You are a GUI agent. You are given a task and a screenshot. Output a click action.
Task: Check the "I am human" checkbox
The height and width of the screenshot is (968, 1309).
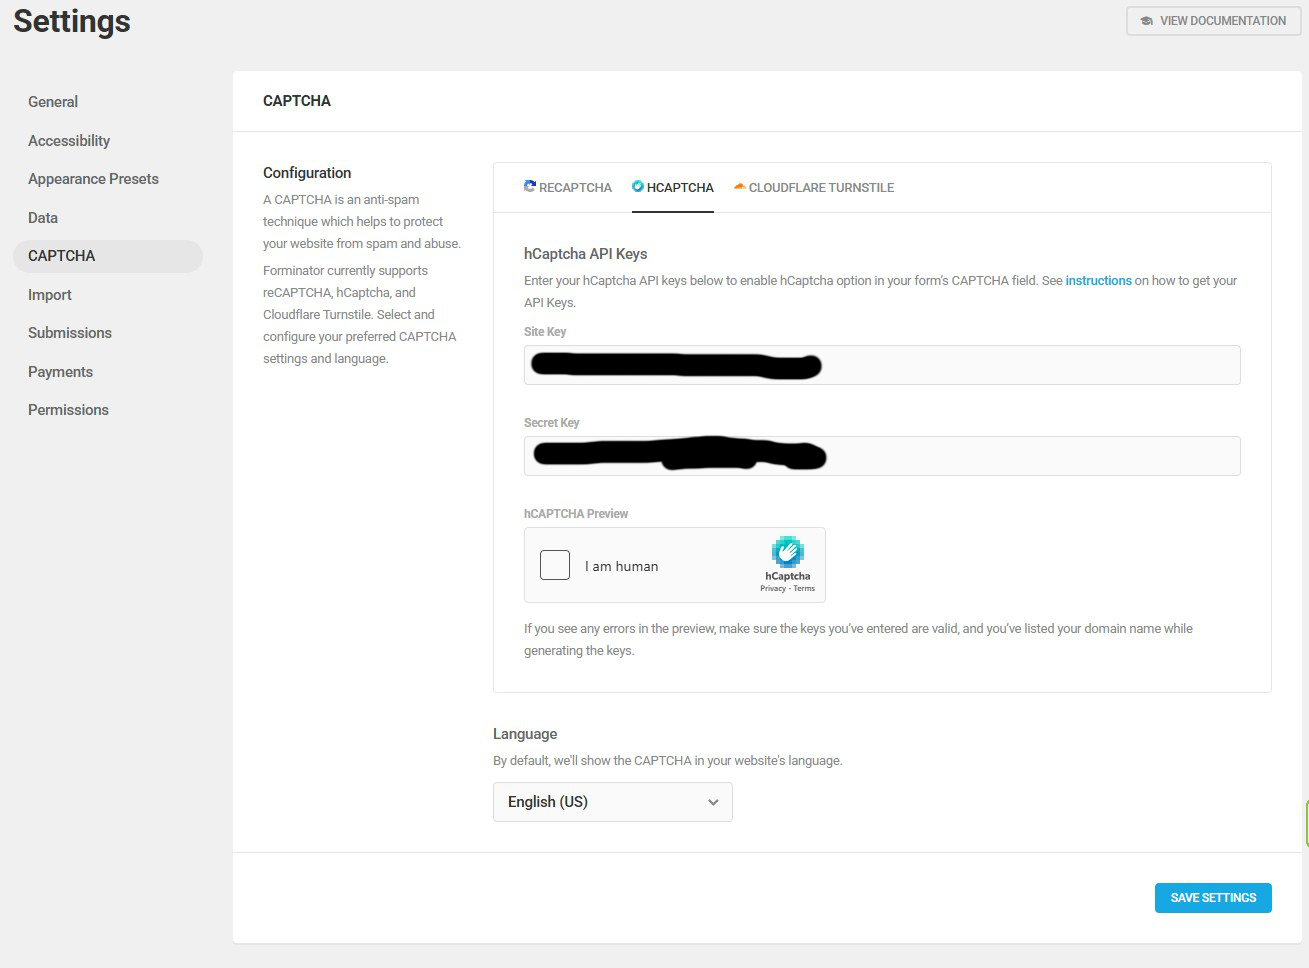coord(555,565)
